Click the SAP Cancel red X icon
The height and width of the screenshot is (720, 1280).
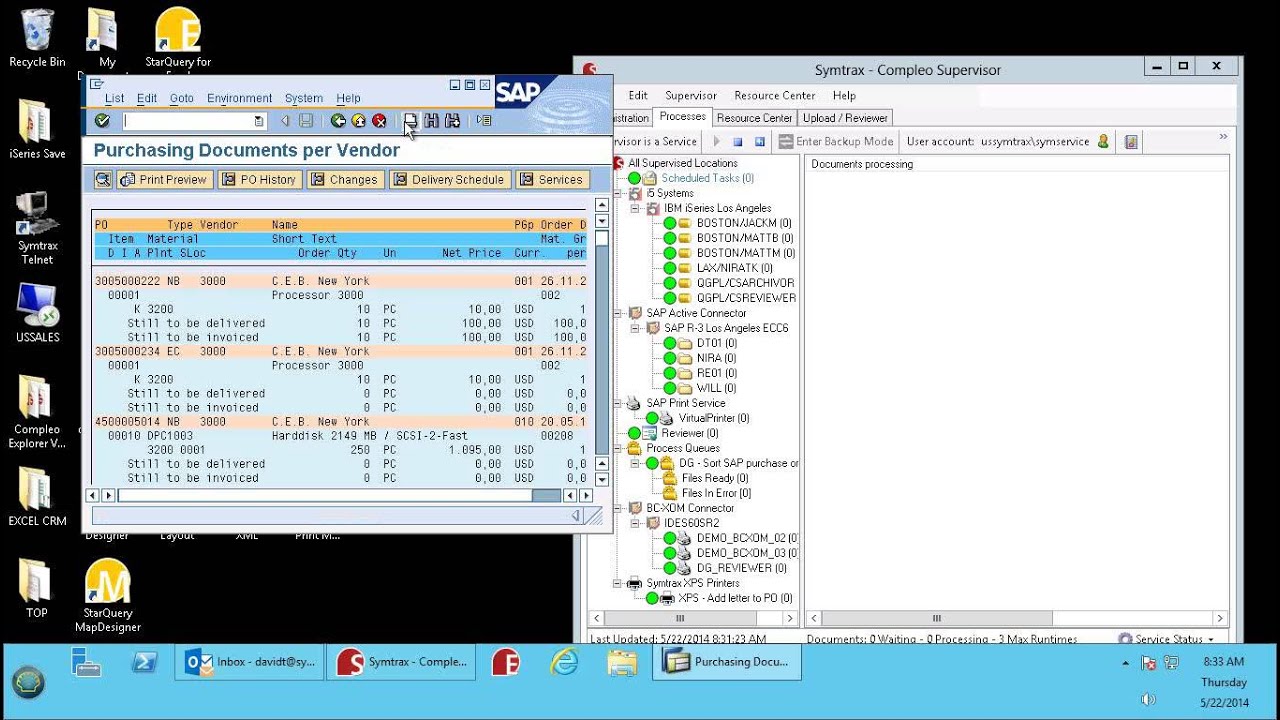[379, 121]
